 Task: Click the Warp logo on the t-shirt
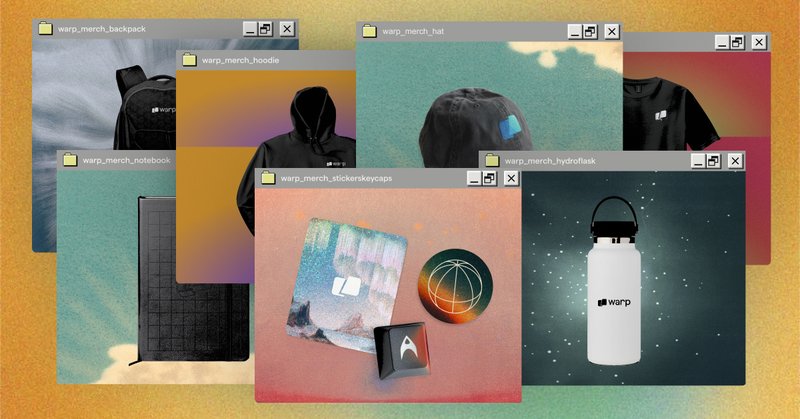[661, 115]
